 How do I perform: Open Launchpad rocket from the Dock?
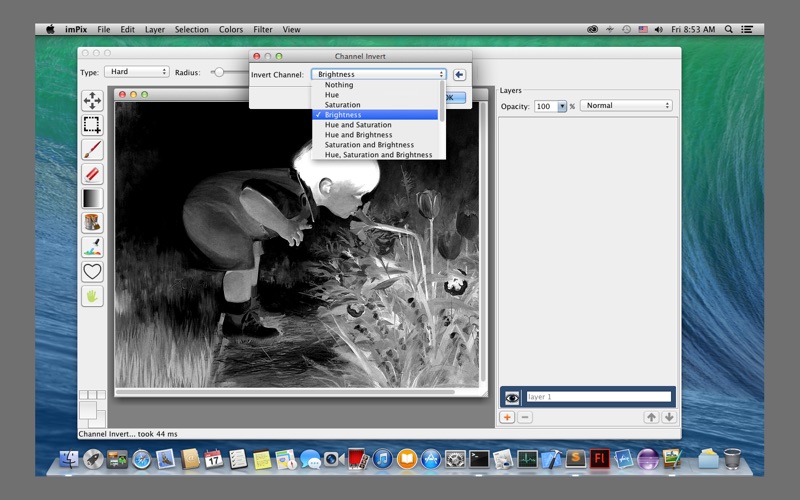93,459
